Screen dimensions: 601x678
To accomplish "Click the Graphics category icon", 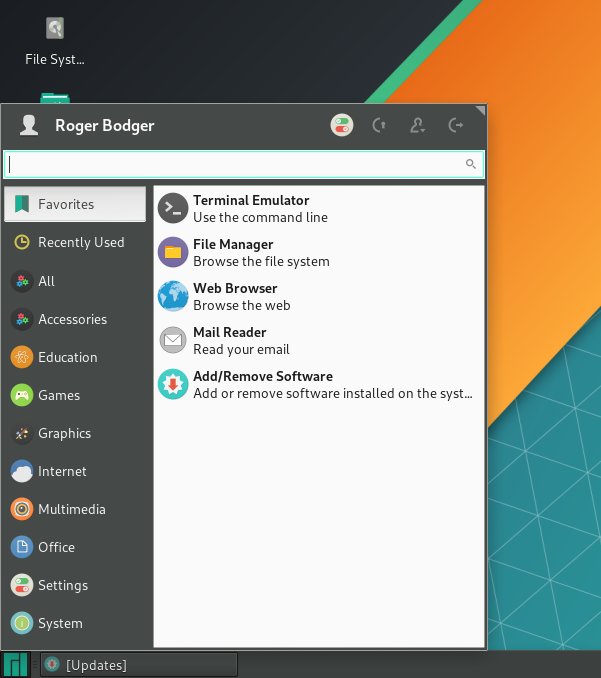I will tap(22, 433).
